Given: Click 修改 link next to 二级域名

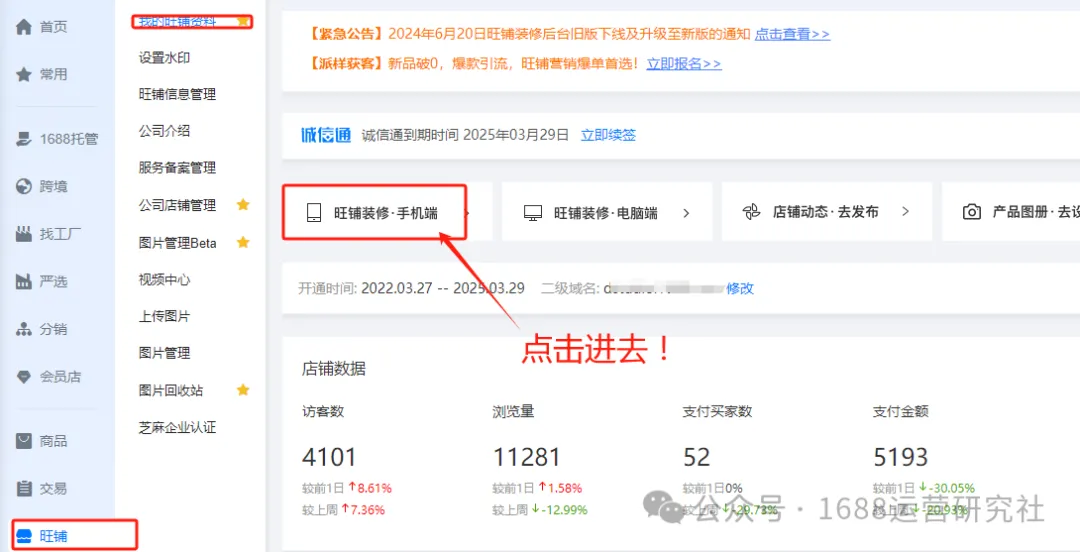Looking at the screenshot, I should click(x=740, y=288).
